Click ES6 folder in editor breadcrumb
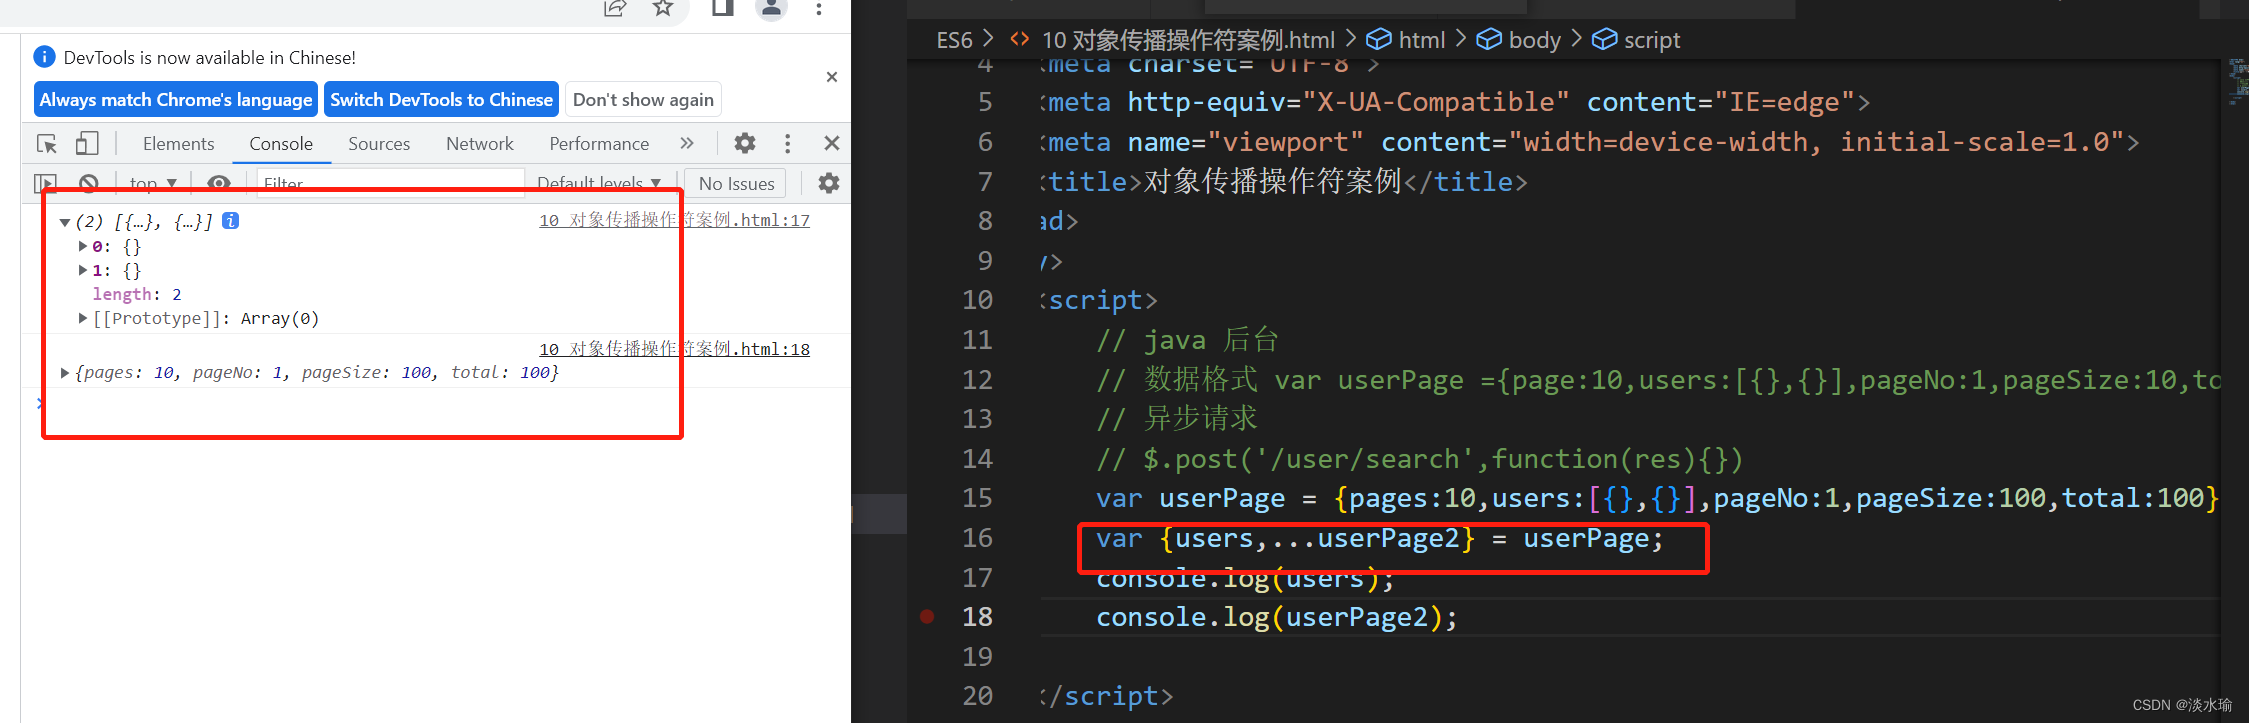Image resolution: width=2249 pixels, height=723 pixels. point(954,40)
